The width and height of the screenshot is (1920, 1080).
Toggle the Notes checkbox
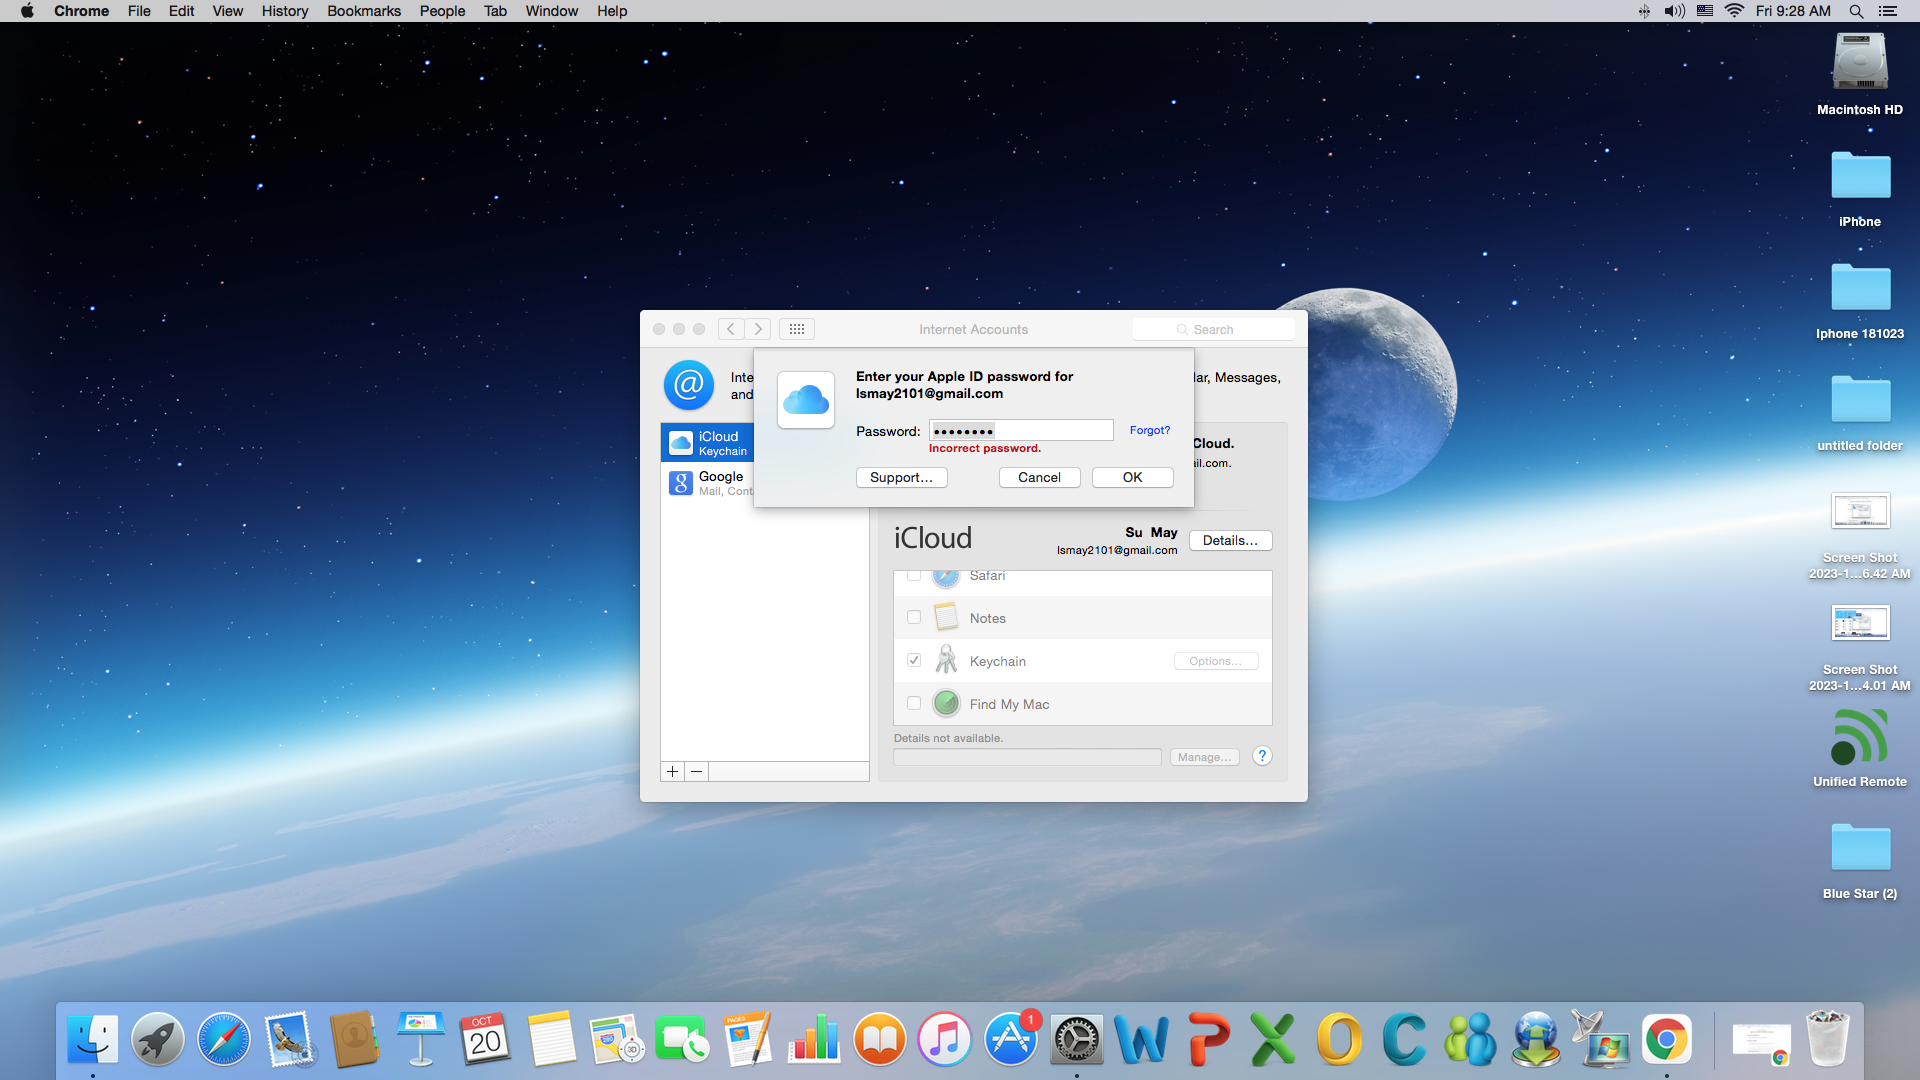[914, 618]
